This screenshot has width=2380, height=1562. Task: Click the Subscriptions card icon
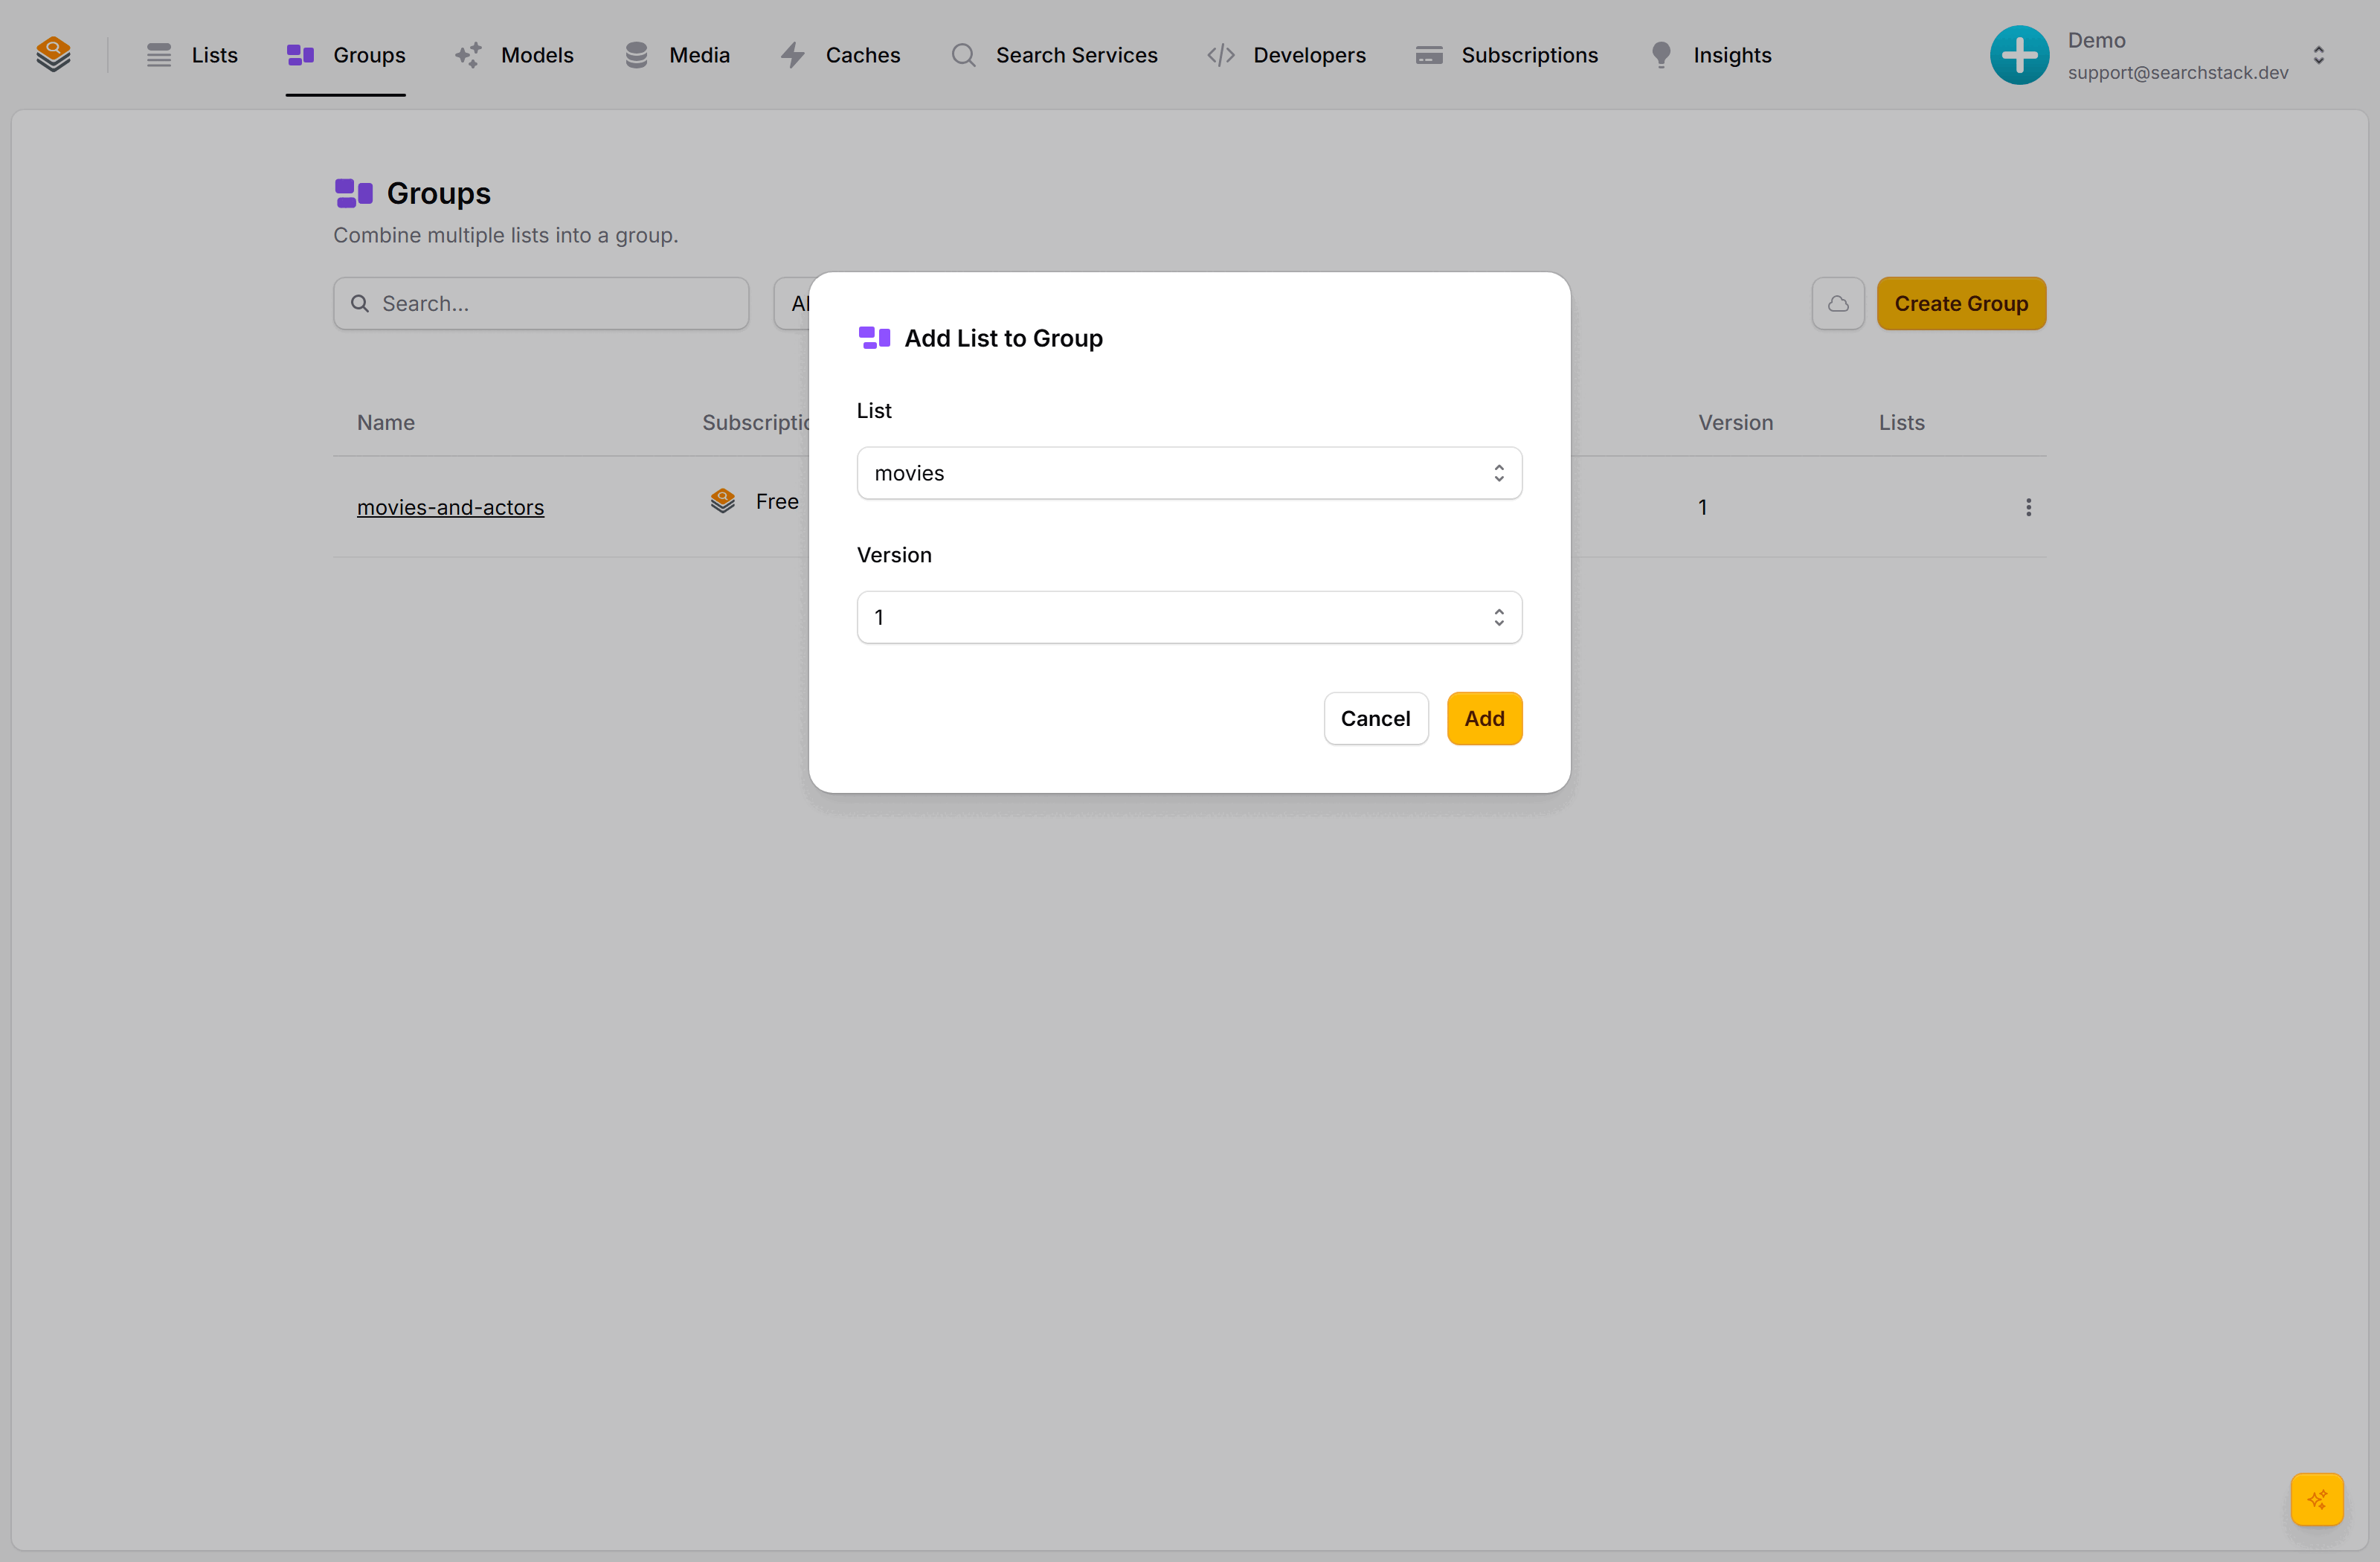[x=1429, y=55]
